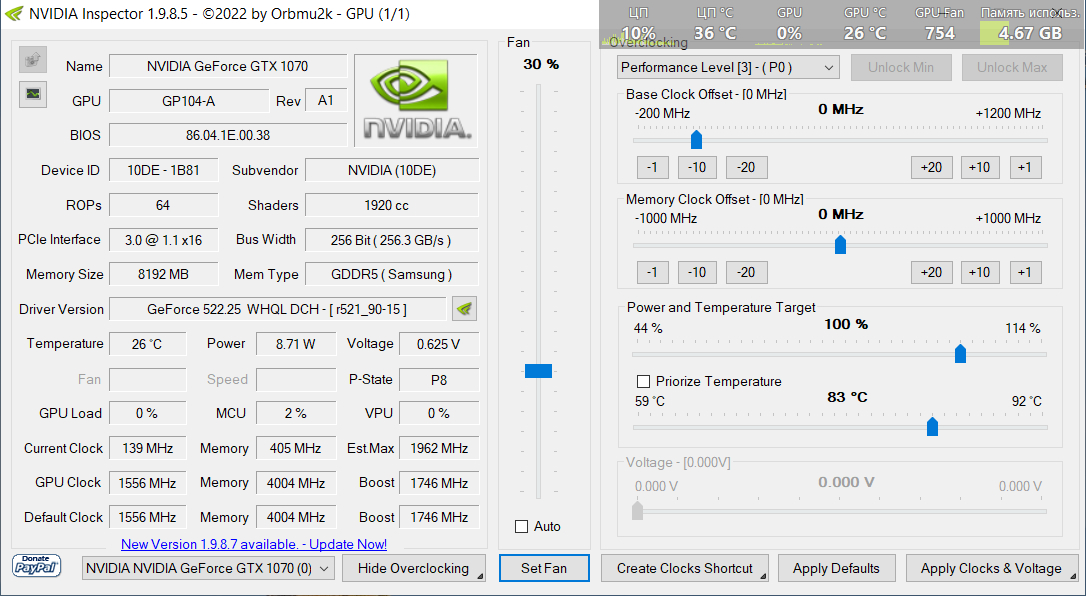This screenshot has height=596, width=1086.
Task: Click the temperature target slider handle
Action: point(932,426)
